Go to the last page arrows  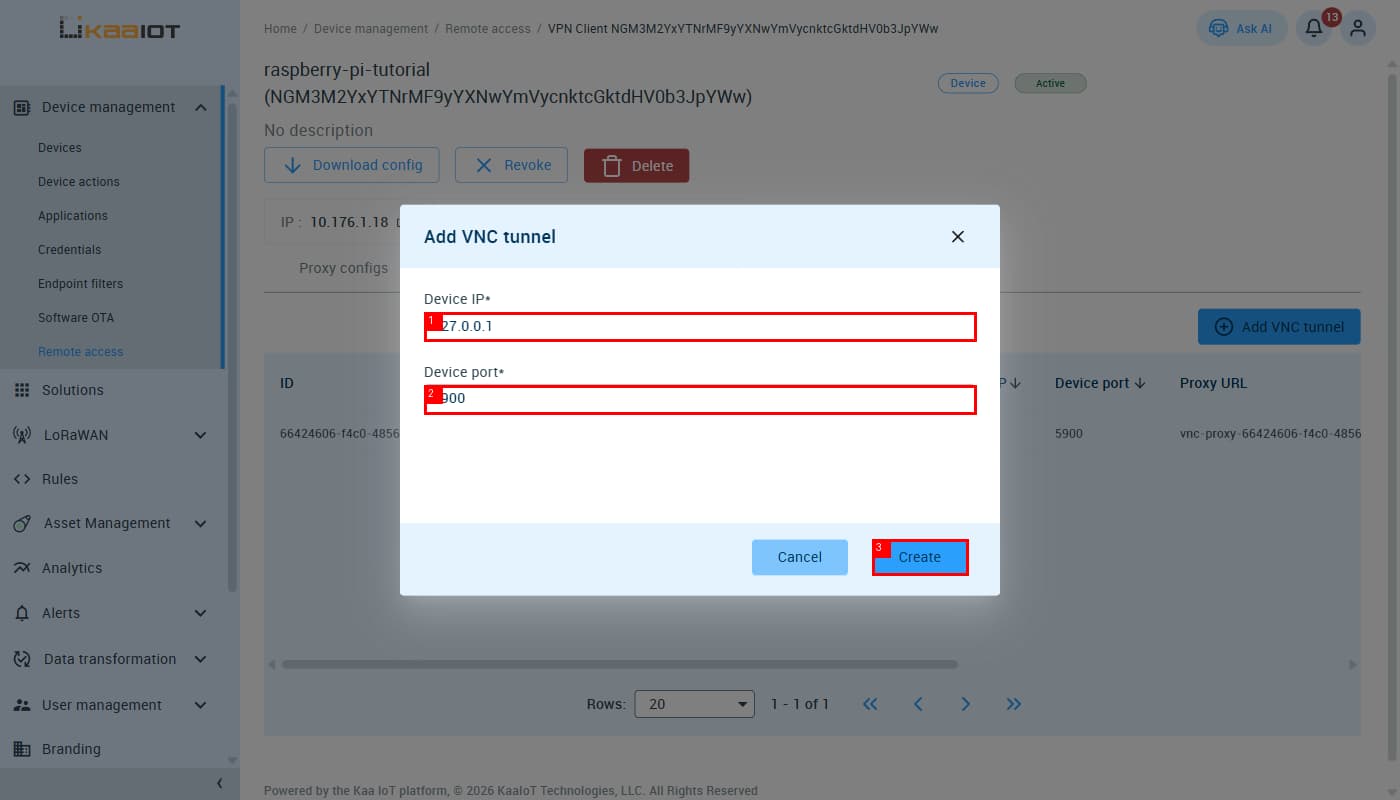tap(1014, 704)
